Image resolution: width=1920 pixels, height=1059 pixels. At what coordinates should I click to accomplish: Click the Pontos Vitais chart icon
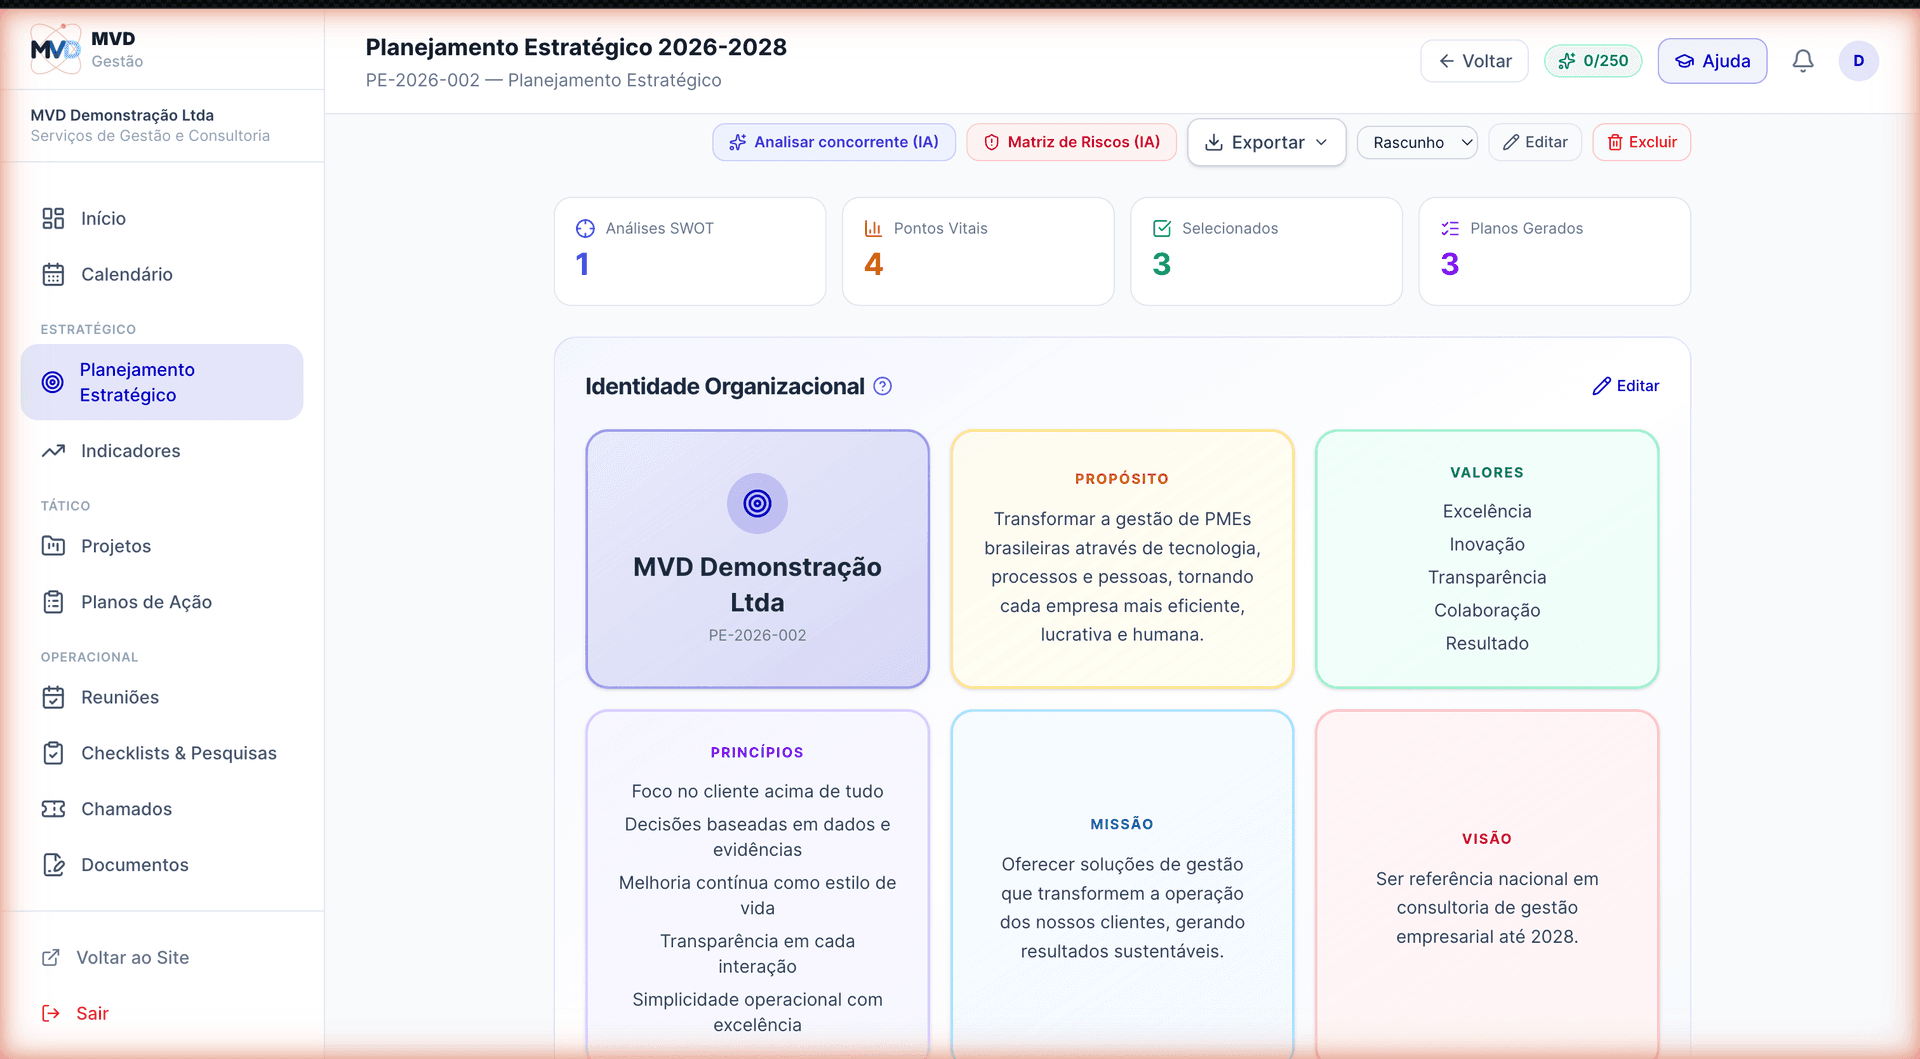coord(873,228)
